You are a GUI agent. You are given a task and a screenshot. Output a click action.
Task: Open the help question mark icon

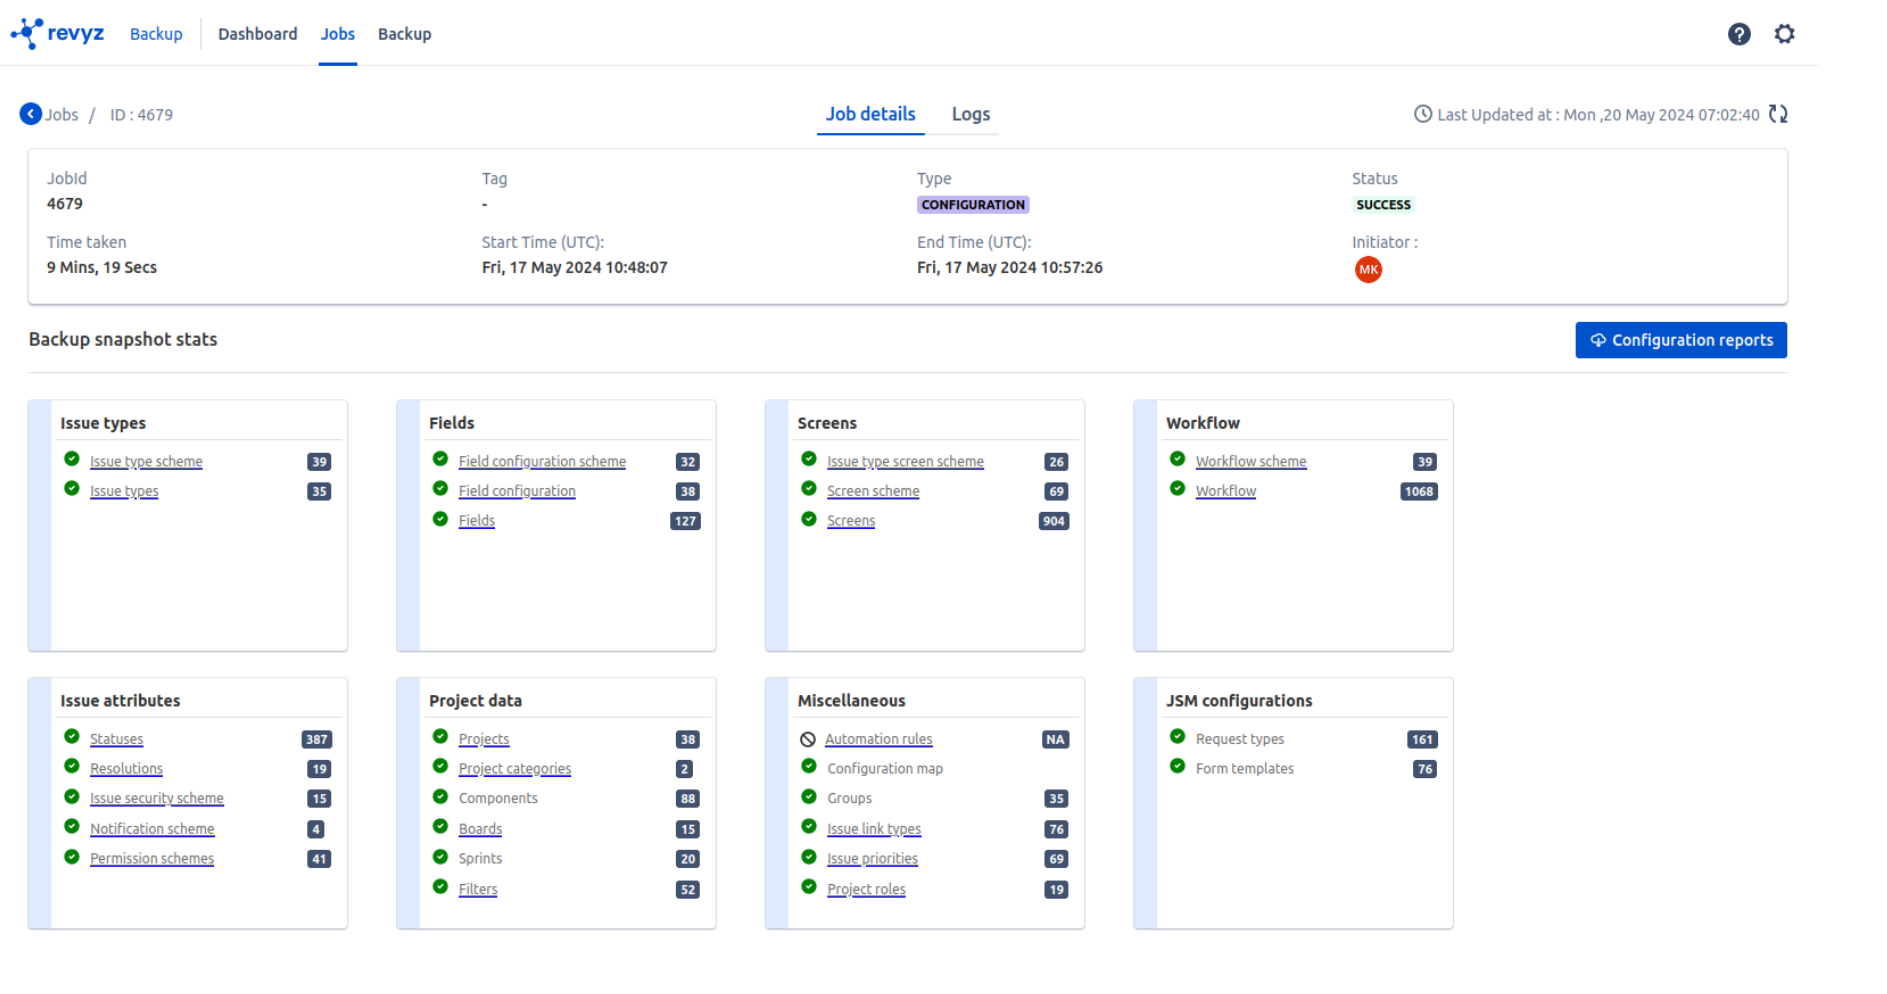point(1739,34)
